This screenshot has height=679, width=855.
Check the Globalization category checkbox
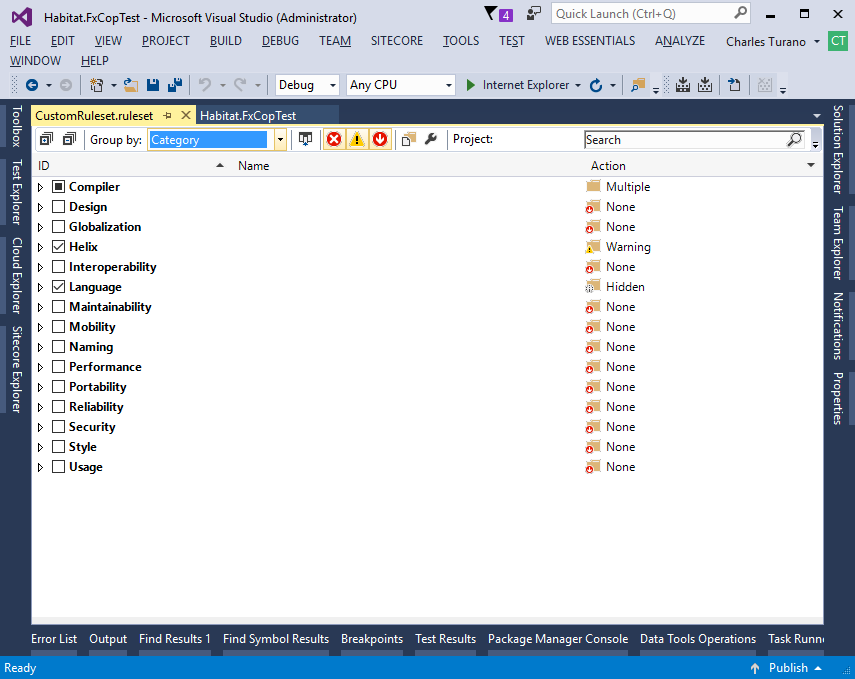(x=58, y=226)
